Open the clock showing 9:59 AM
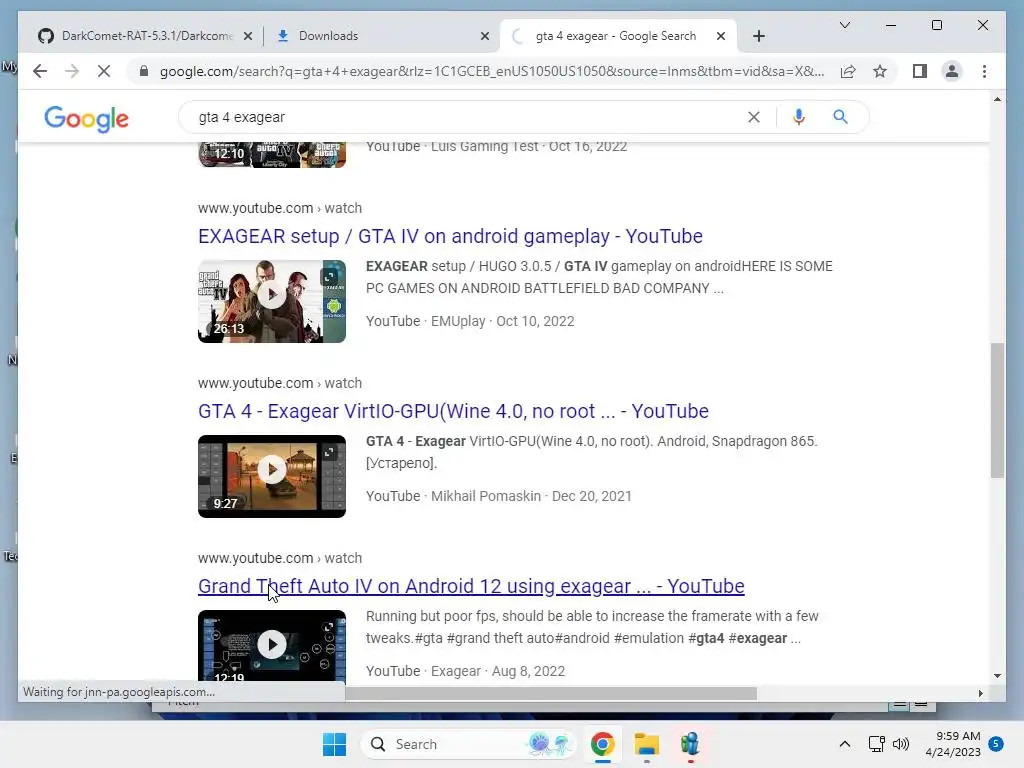Image resolution: width=1024 pixels, height=768 pixels. (953, 744)
